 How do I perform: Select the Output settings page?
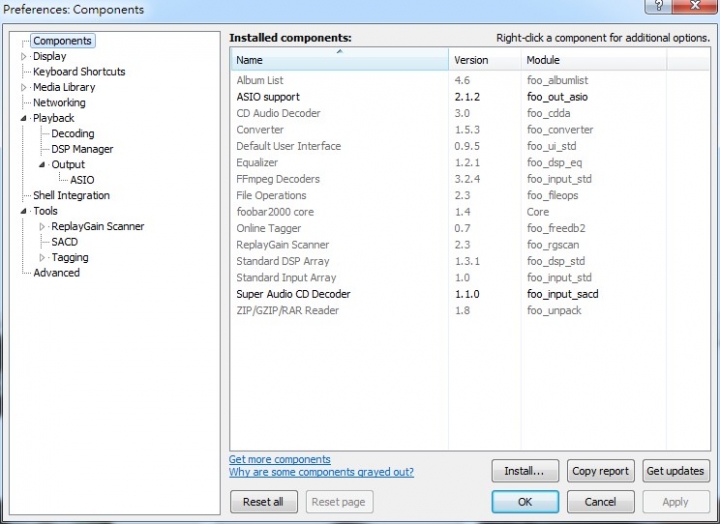pos(68,164)
